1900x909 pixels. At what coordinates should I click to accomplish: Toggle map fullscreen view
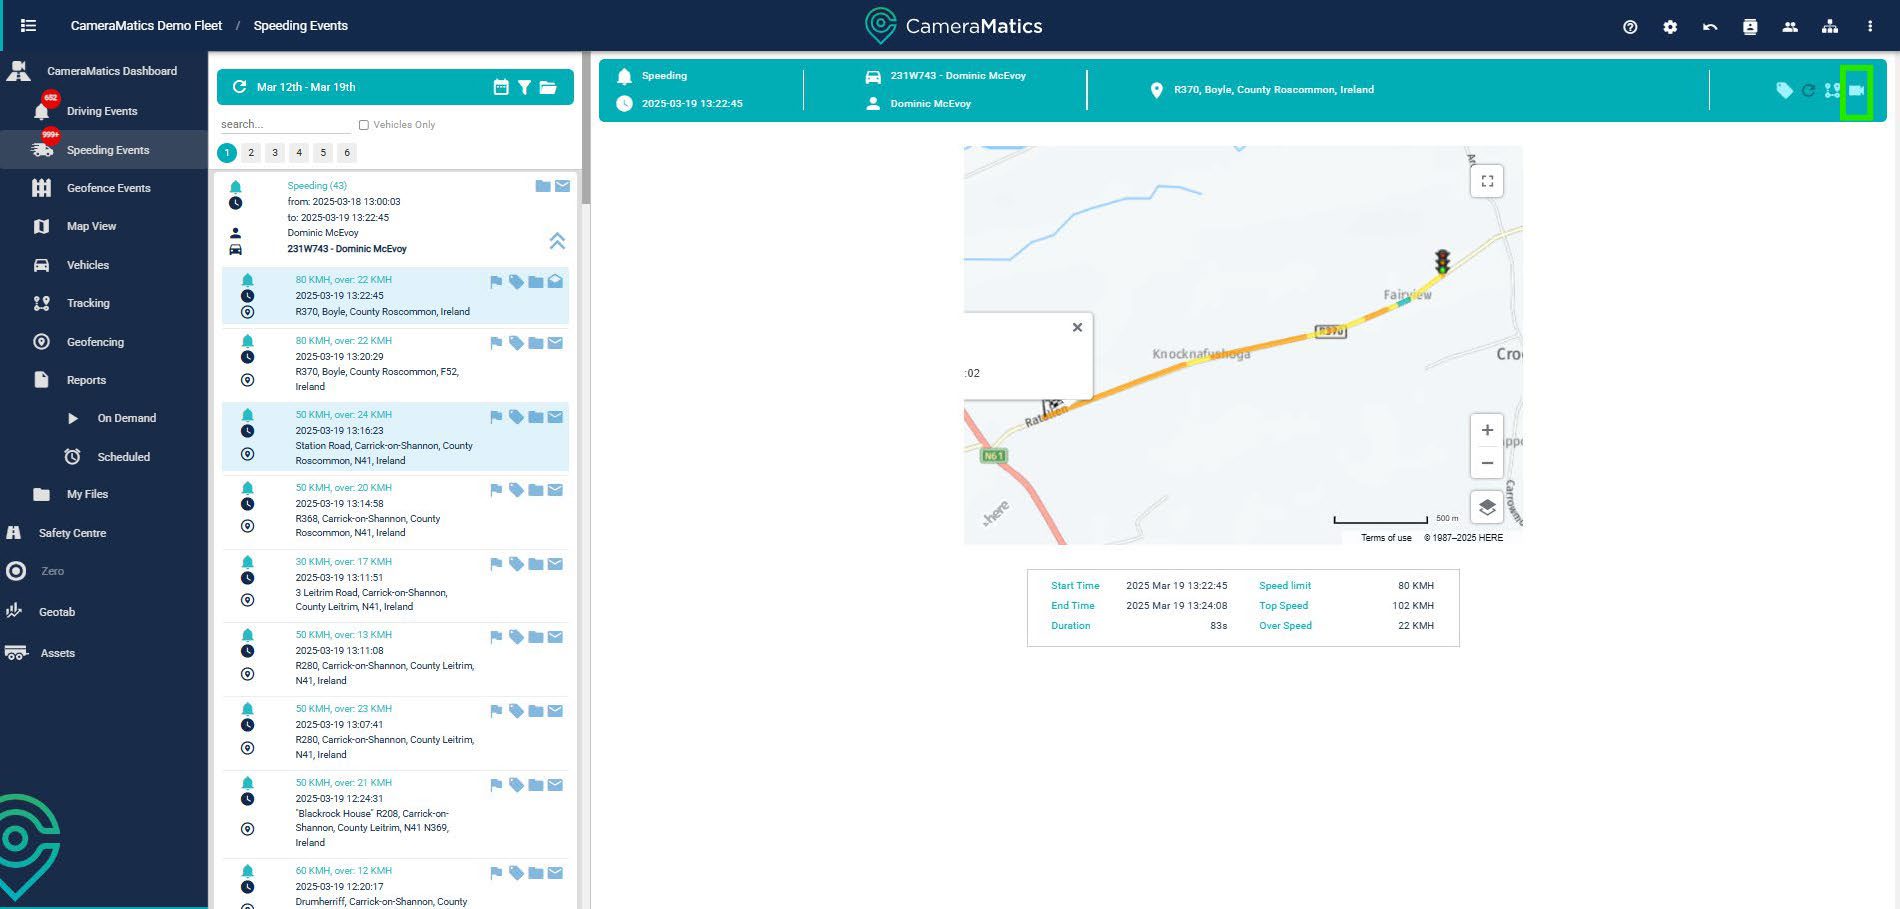click(1487, 181)
